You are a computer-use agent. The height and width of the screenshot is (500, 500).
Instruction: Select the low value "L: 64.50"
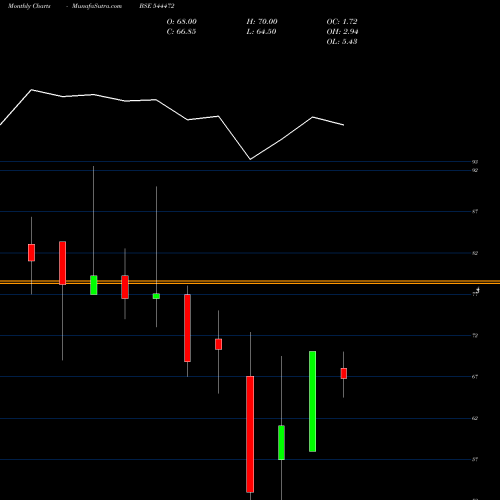tap(261, 32)
